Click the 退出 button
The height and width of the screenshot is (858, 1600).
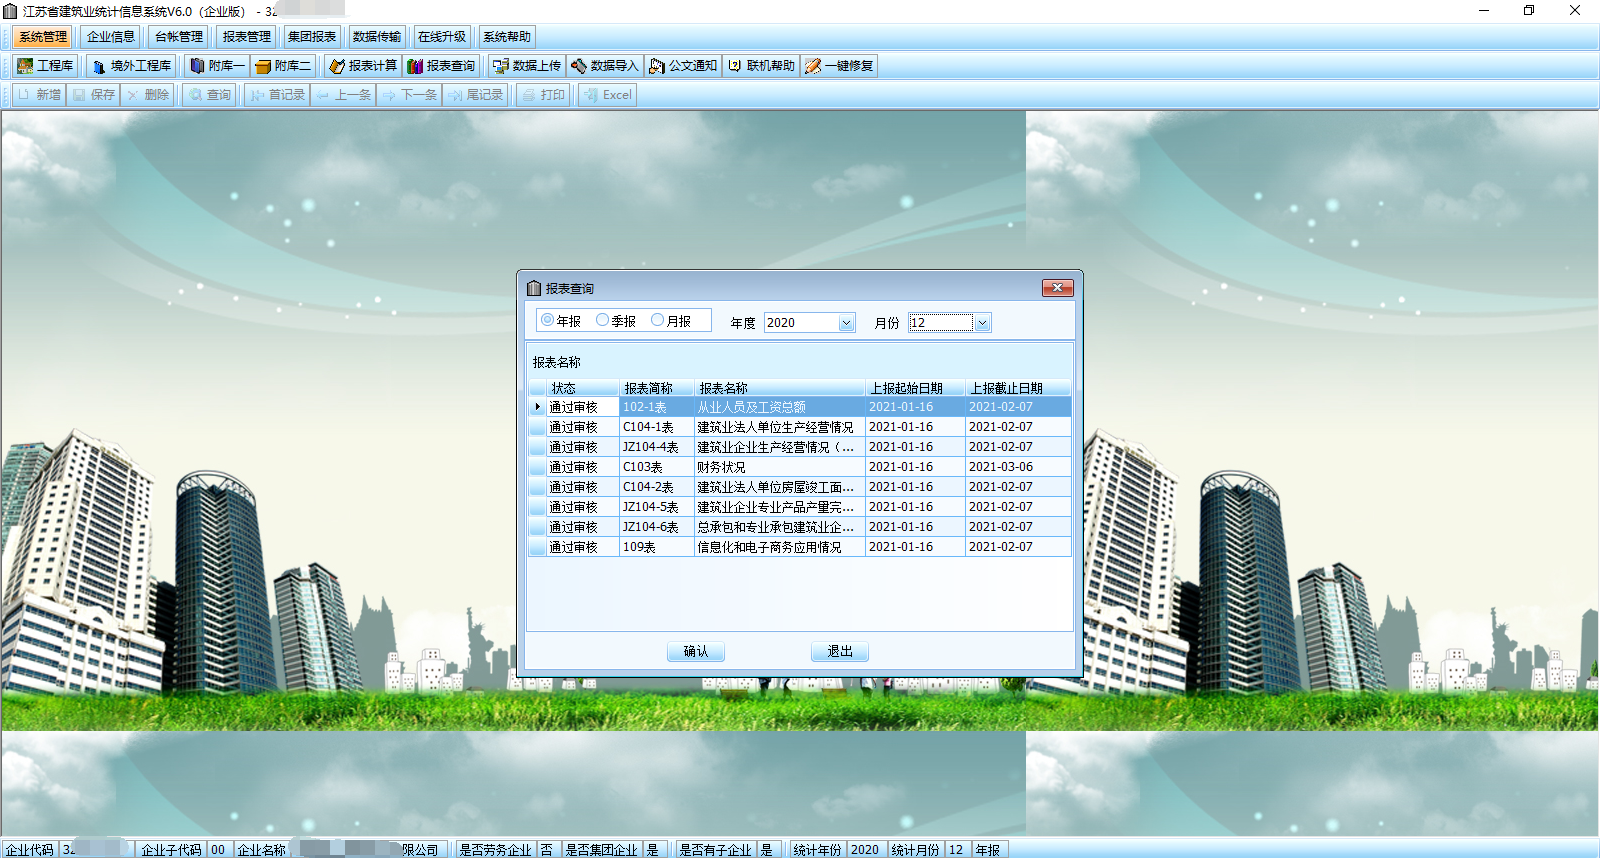(x=840, y=651)
